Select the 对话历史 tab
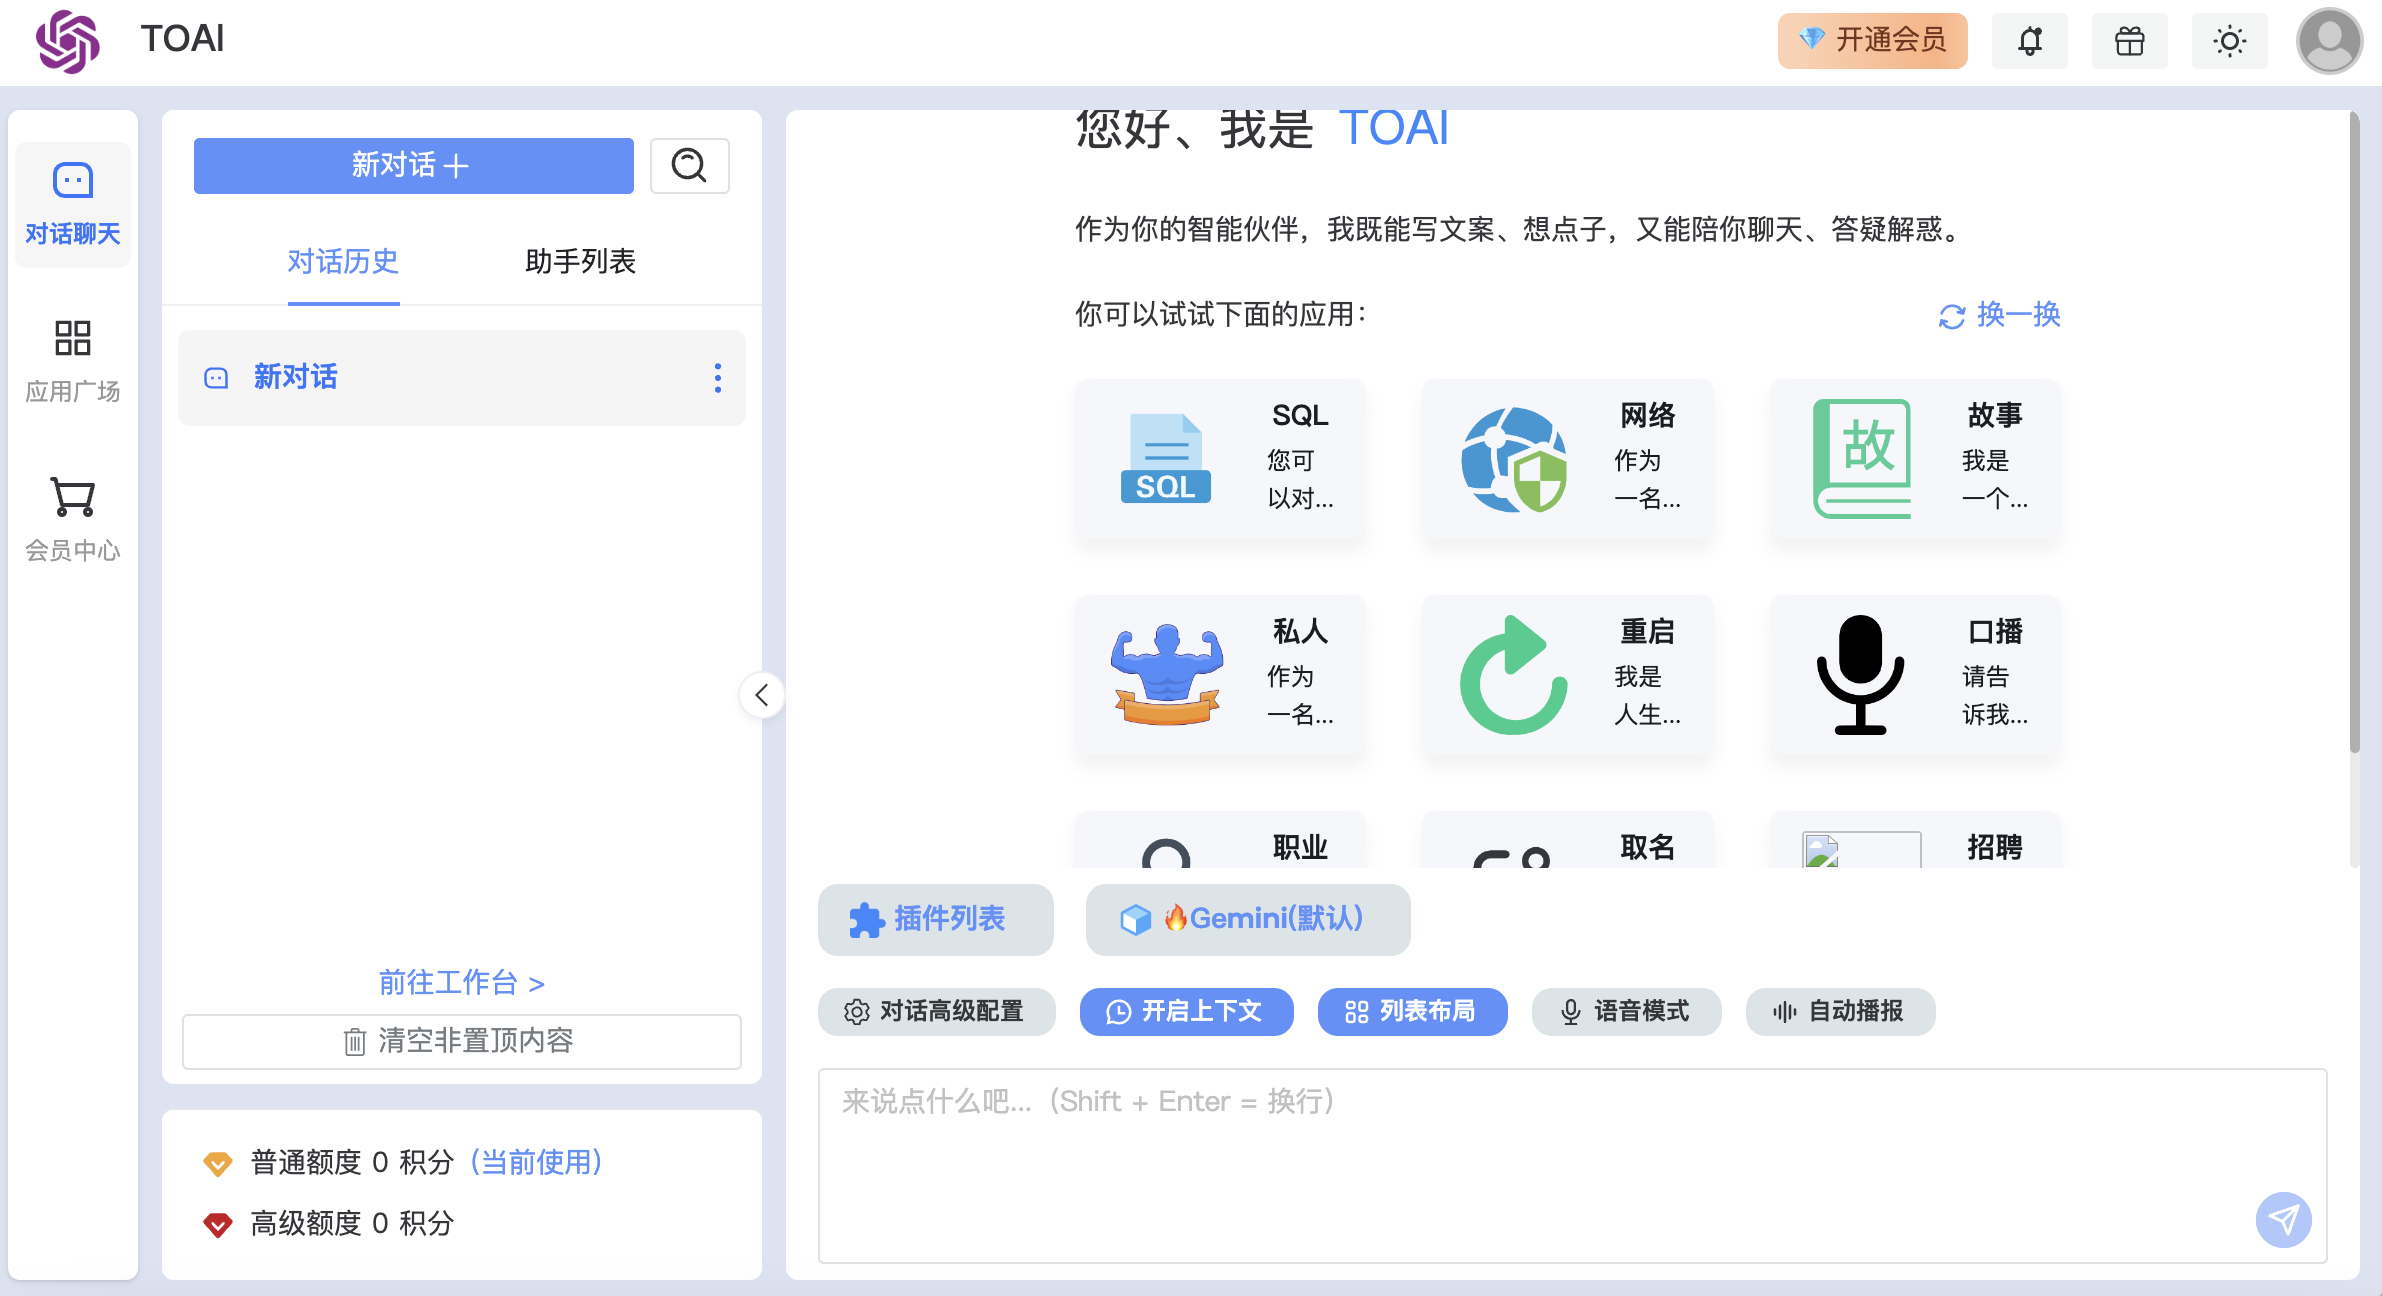The height and width of the screenshot is (1296, 2382). click(343, 262)
